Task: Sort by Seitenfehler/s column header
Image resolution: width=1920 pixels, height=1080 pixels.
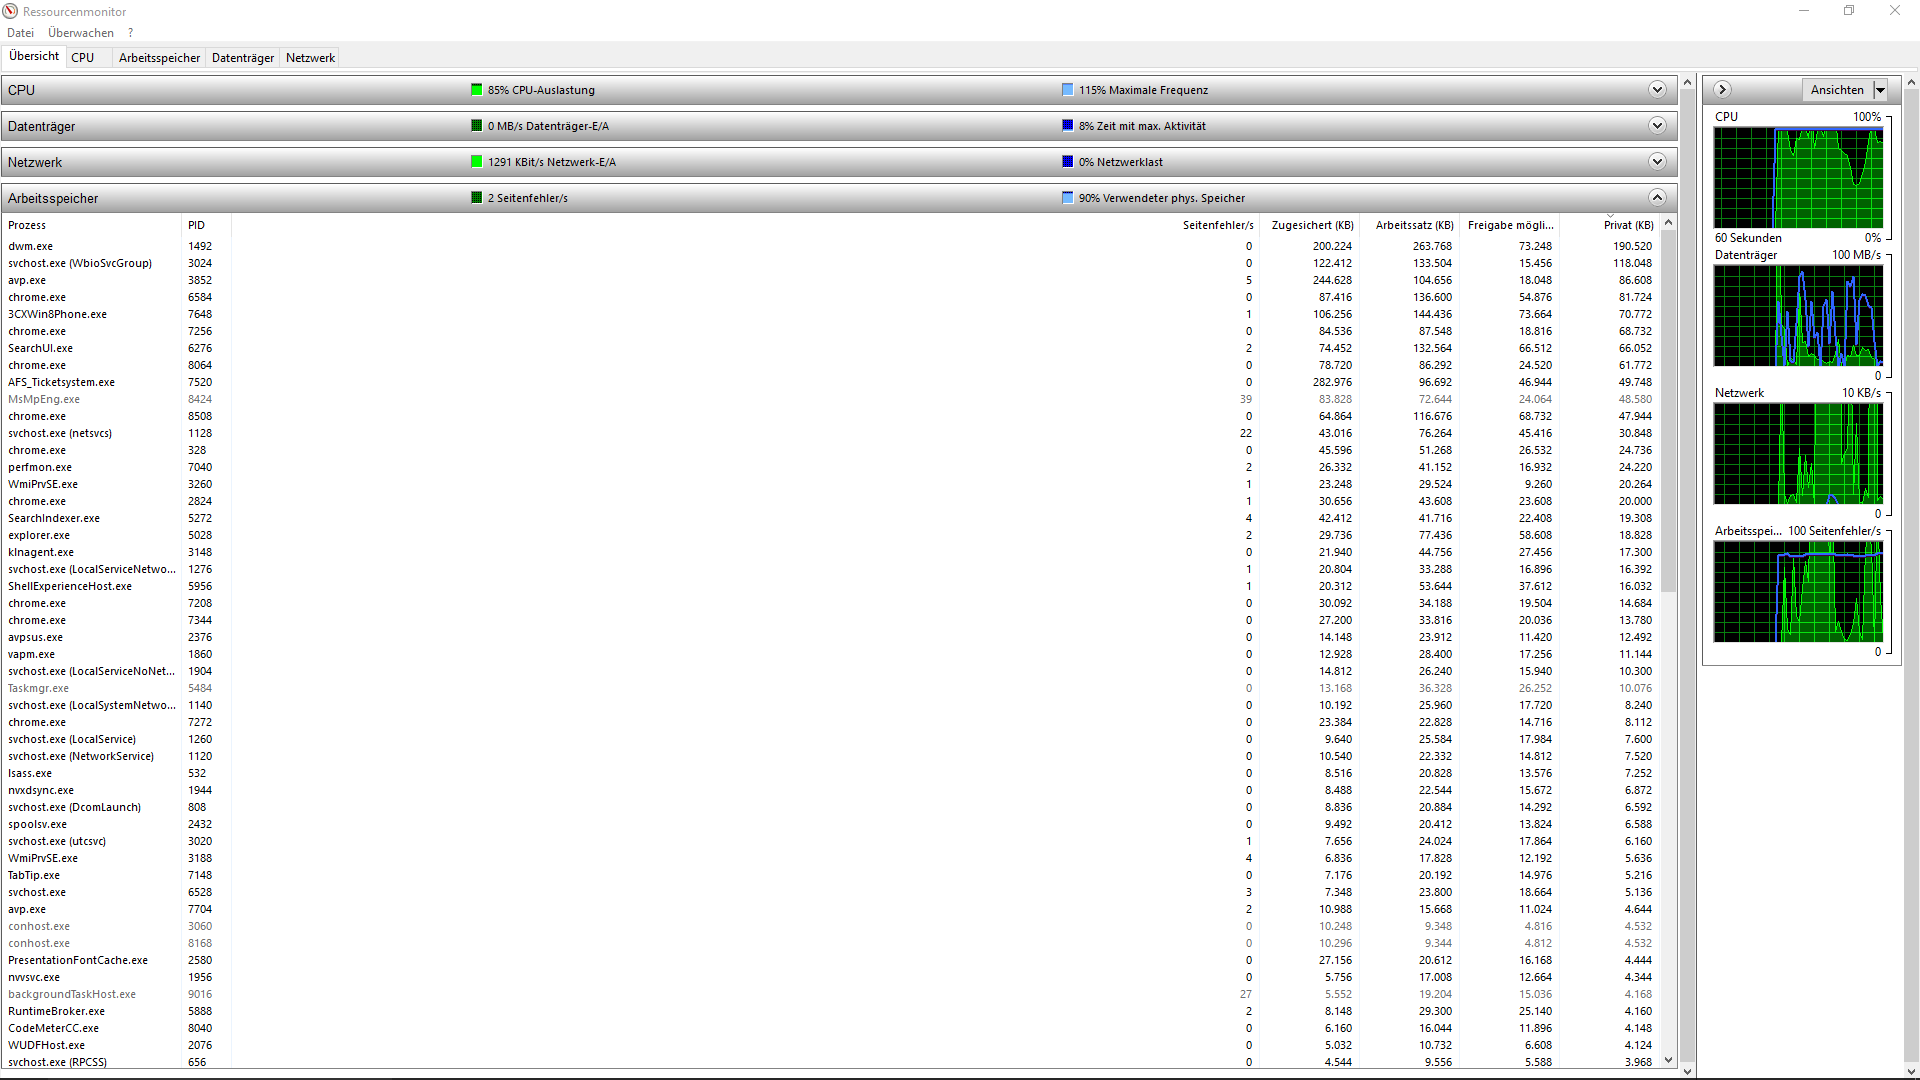Action: click(1217, 225)
